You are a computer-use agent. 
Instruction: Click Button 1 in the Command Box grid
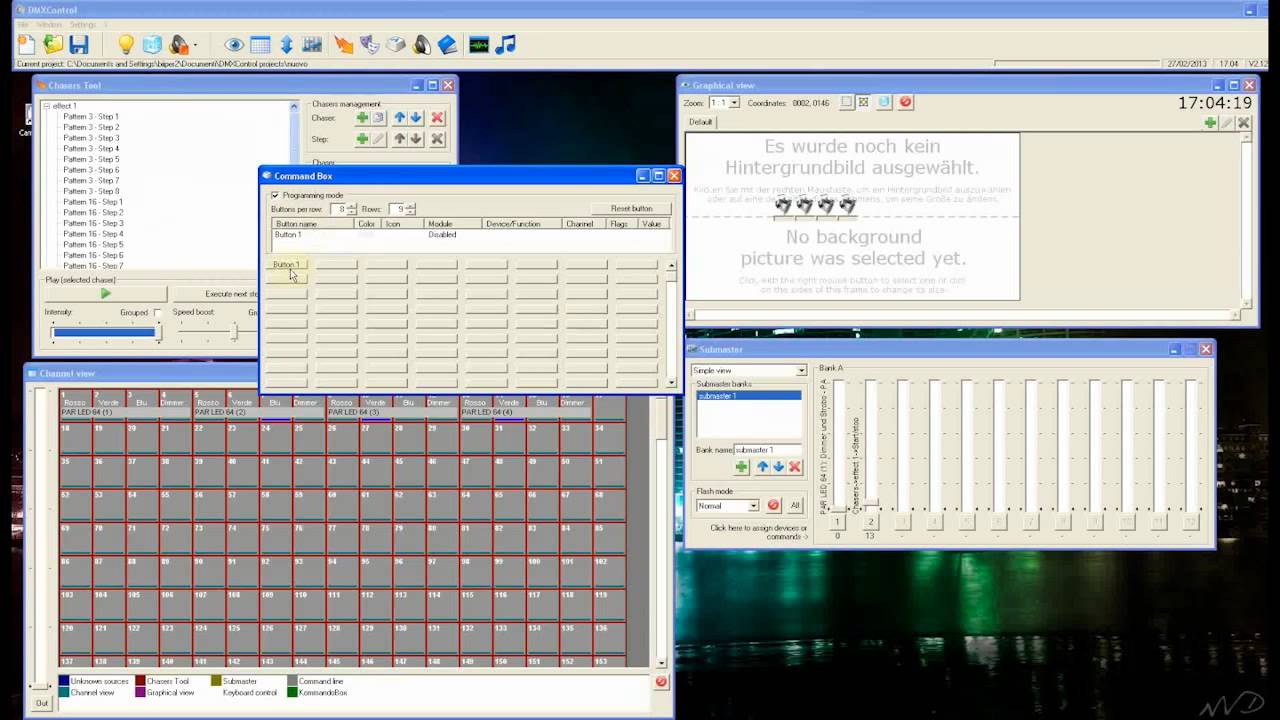coord(286,265)
